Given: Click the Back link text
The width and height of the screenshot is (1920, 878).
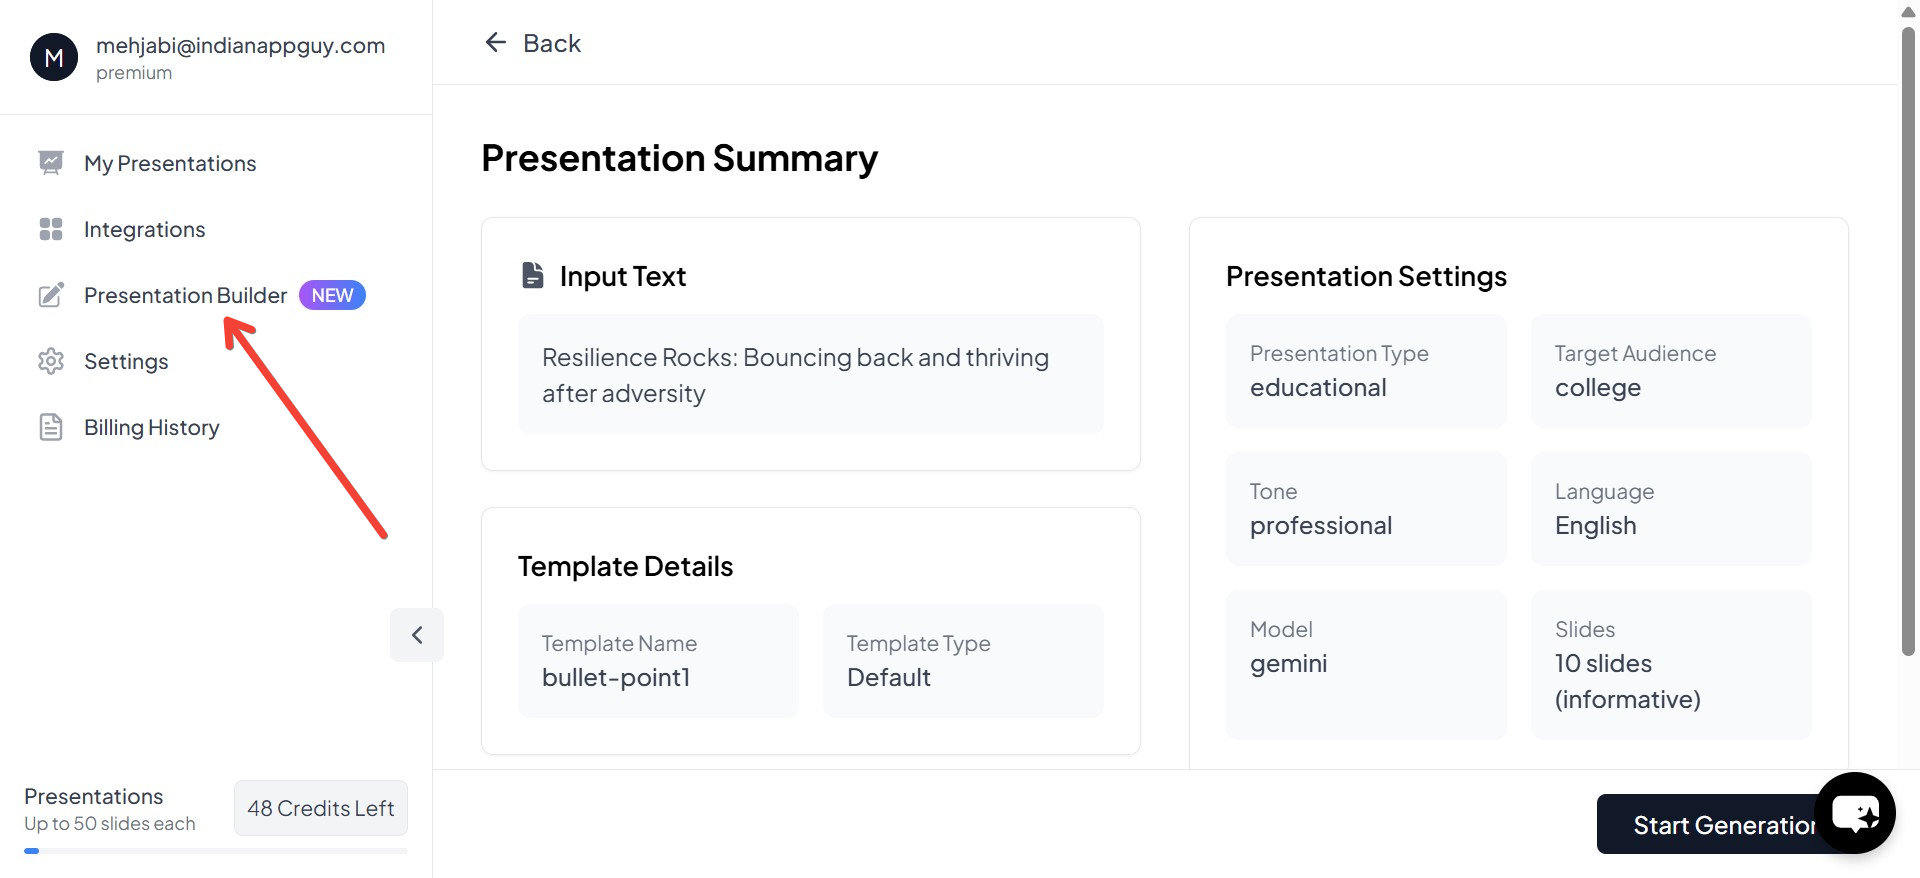Looking at the screenshot, I should (551, 43).
